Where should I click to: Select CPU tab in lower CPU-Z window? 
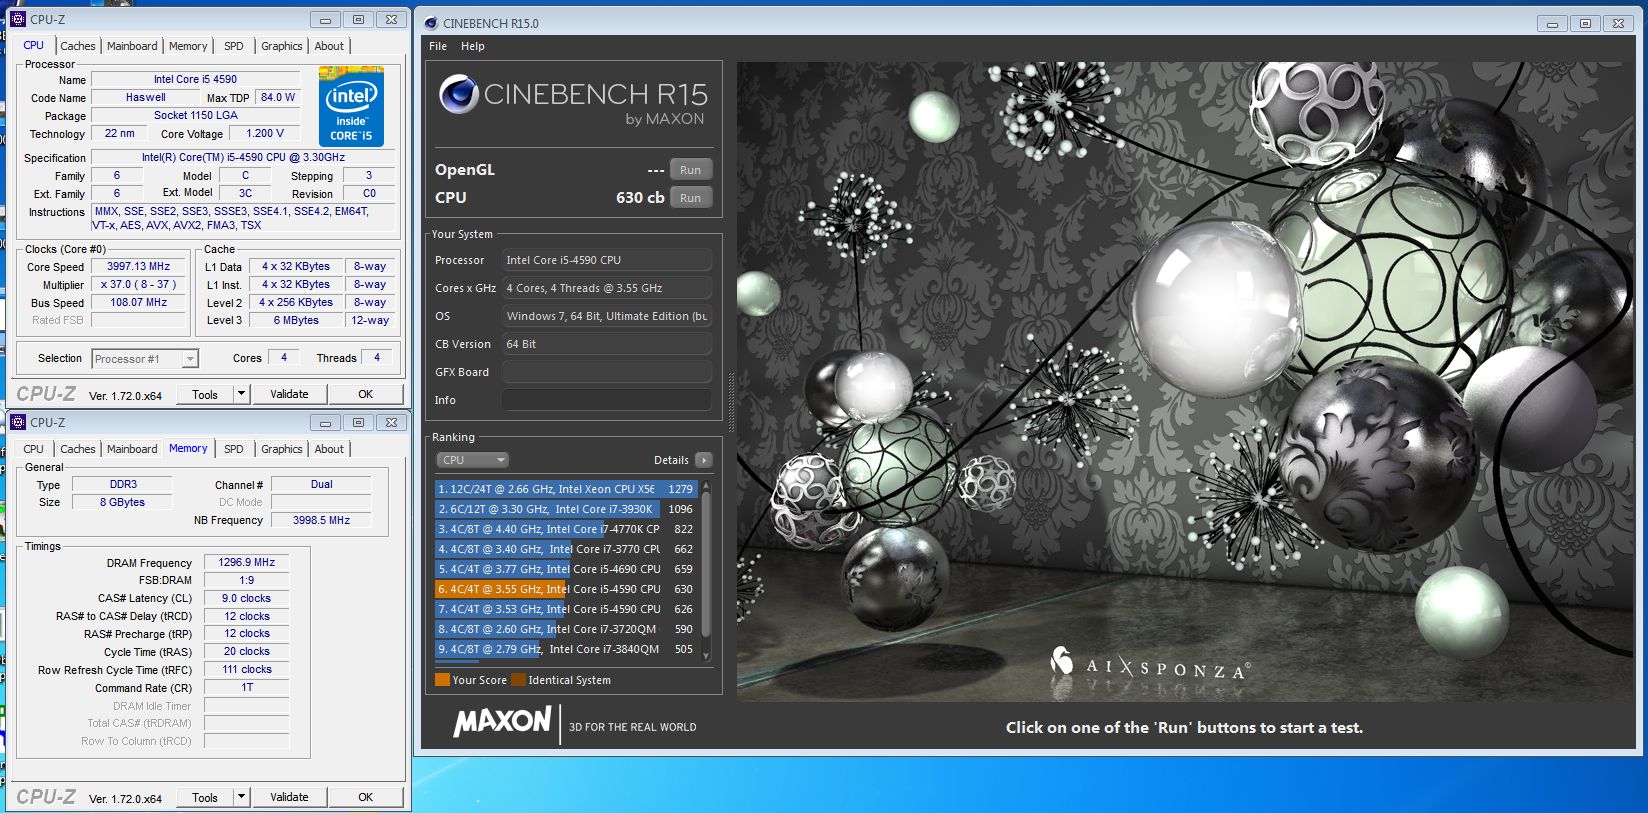[33, 449]
